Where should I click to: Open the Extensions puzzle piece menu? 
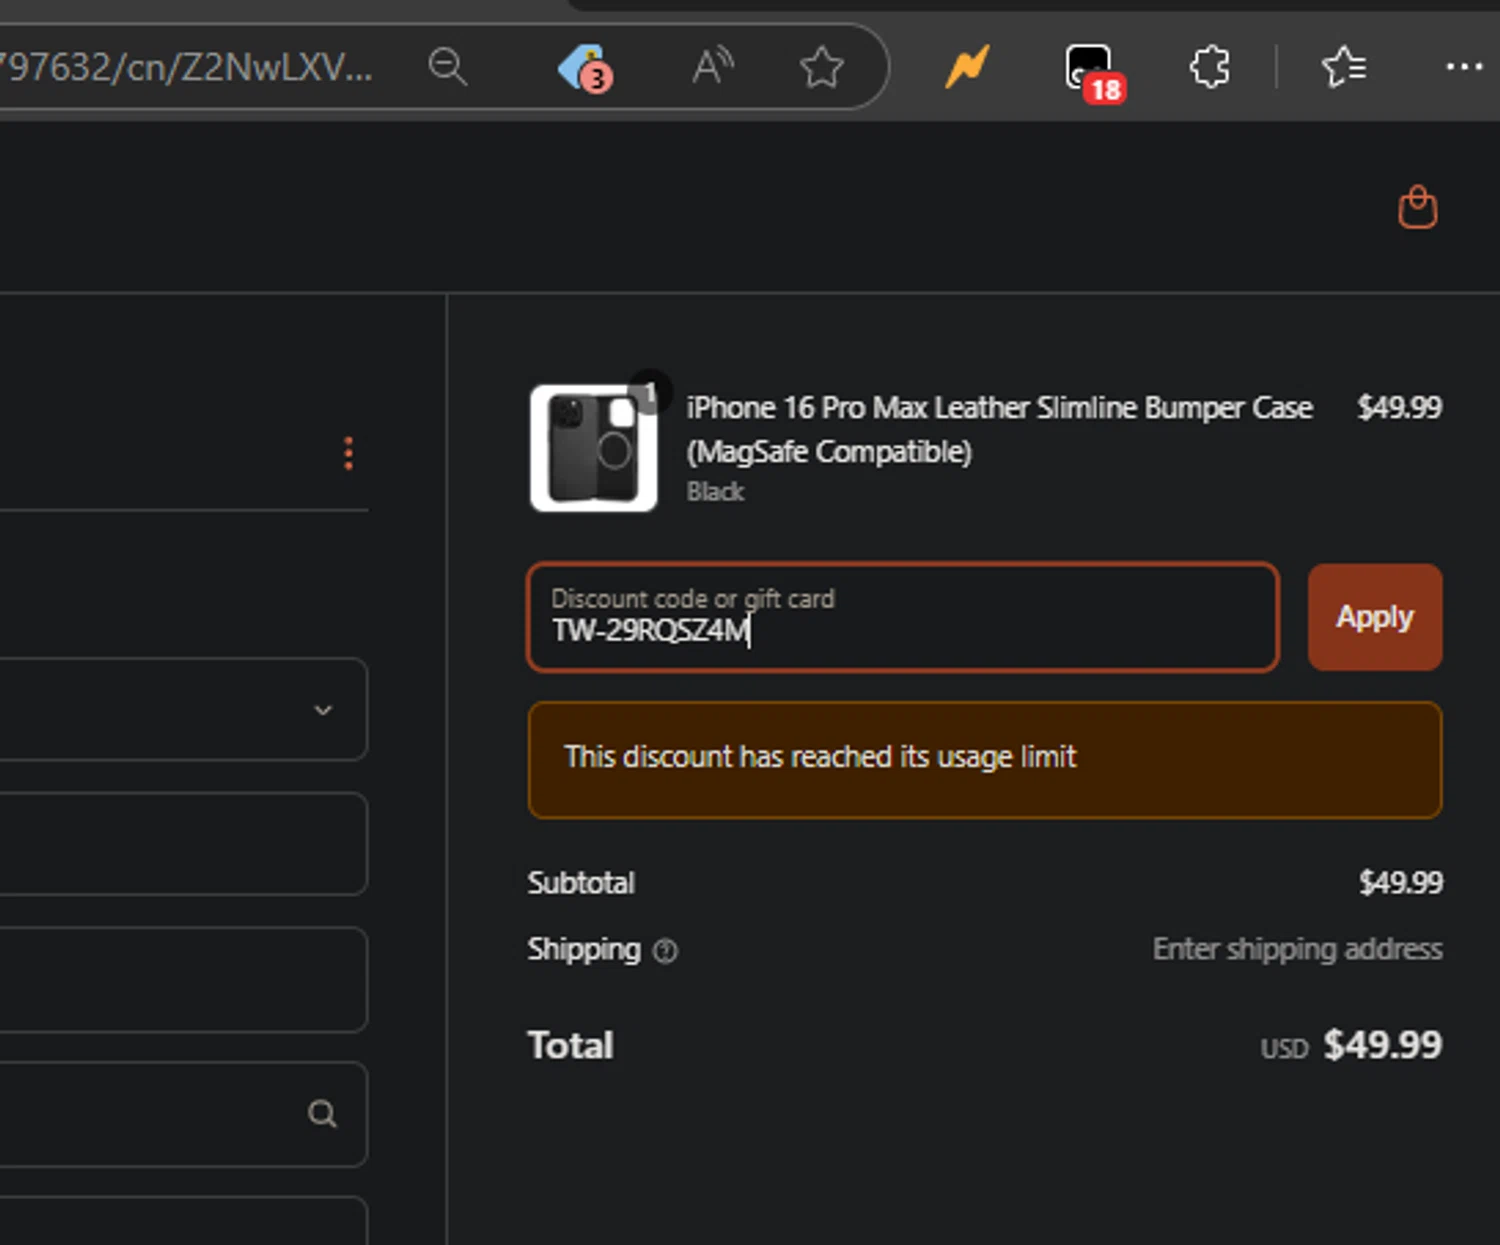click(1210, 67)
